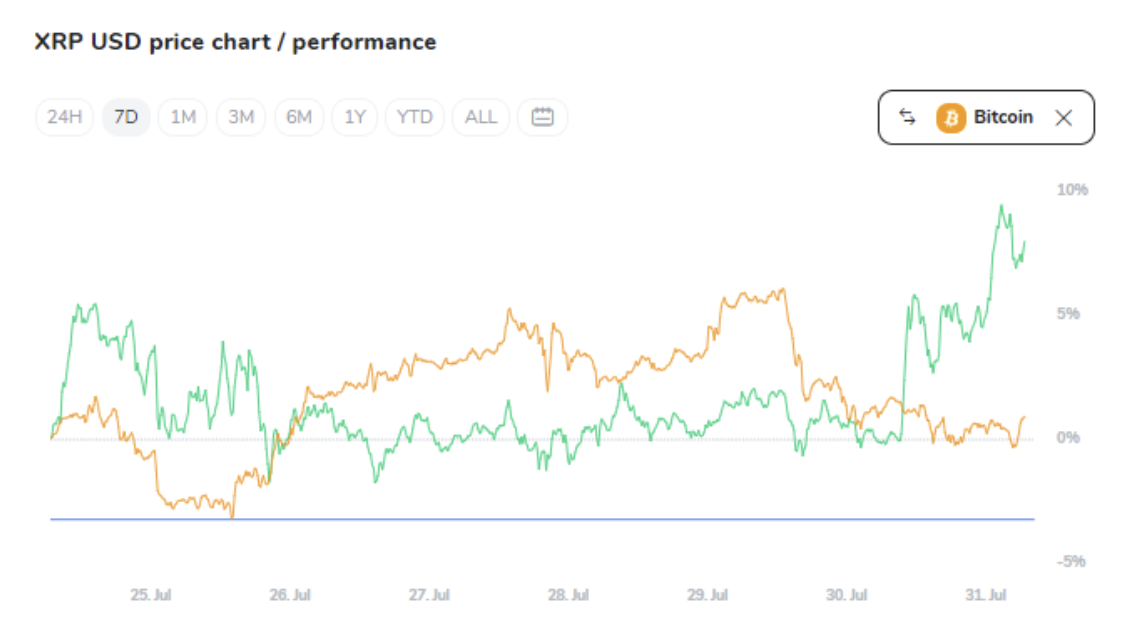
Task: Select the 24H time range
Action: point(64,117)
